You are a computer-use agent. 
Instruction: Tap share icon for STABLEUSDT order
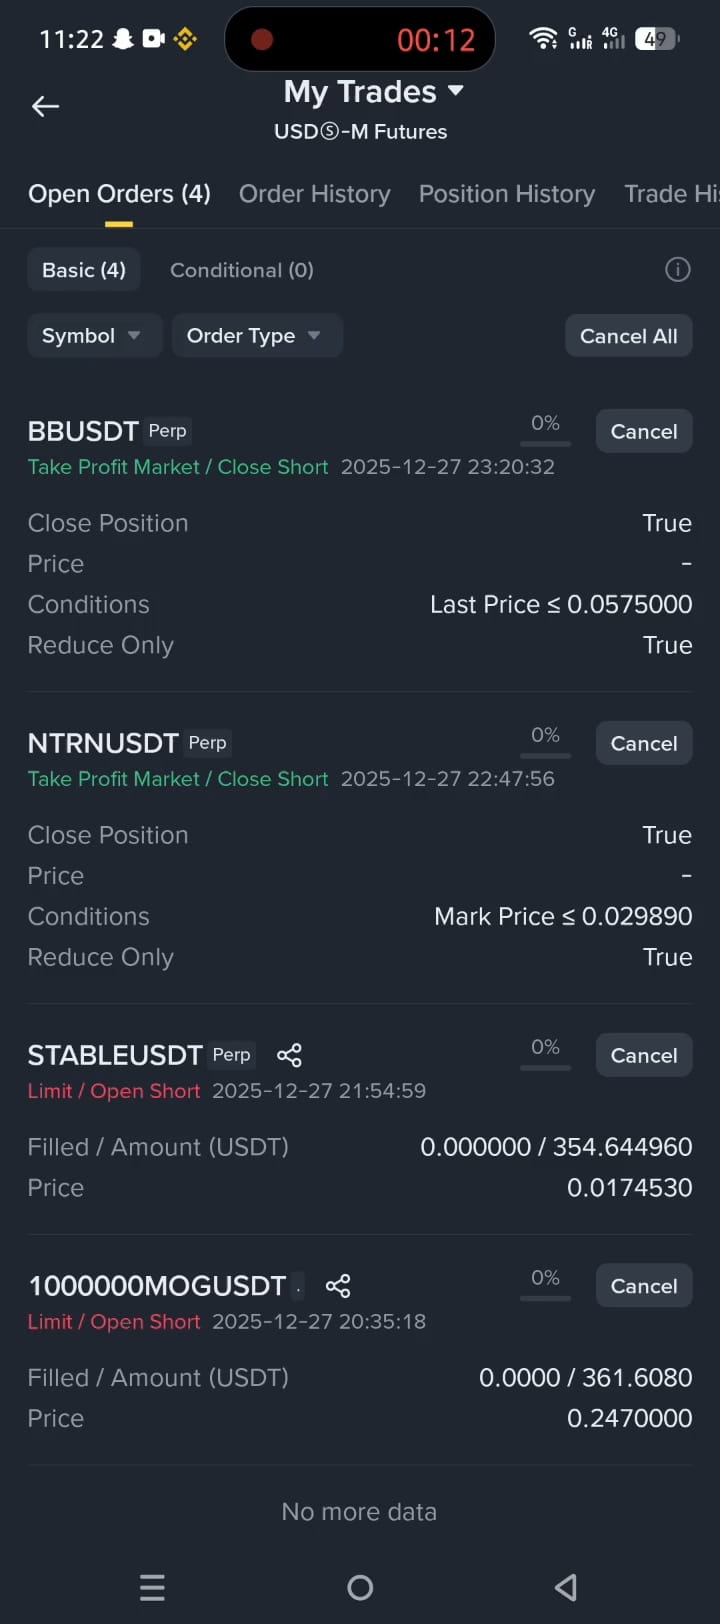click(289, 1055)
